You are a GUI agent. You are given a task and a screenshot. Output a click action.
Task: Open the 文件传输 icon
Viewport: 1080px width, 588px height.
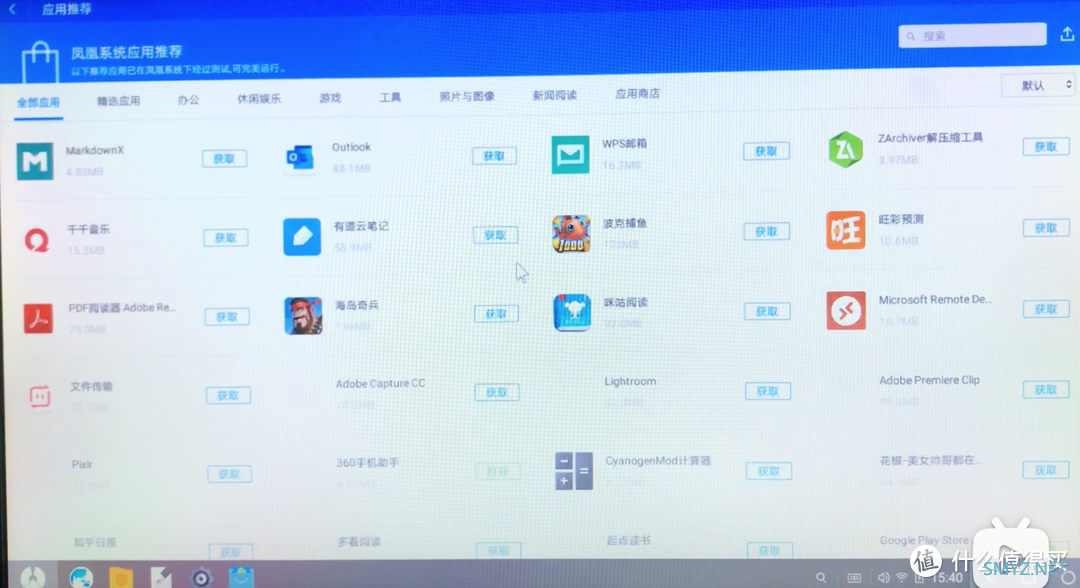pyautogui.click(x=40, y=397)
